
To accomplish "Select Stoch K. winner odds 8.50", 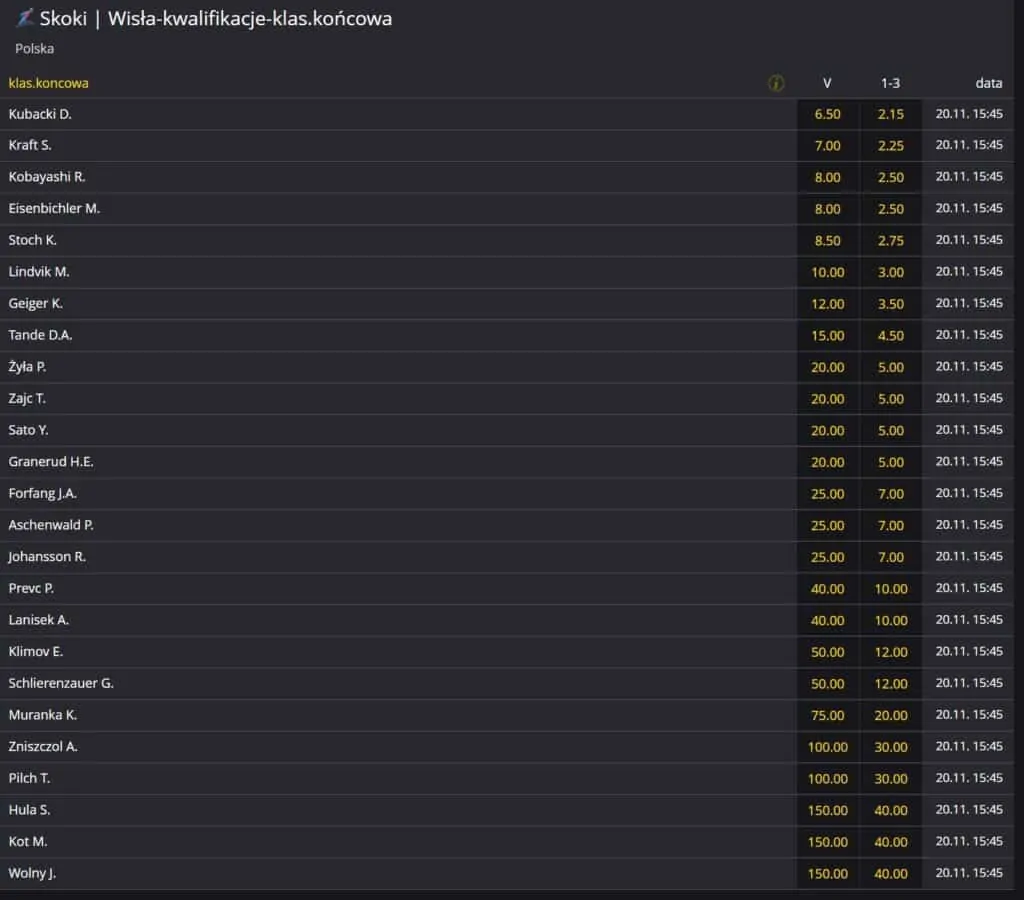I will tap(827, 240).
